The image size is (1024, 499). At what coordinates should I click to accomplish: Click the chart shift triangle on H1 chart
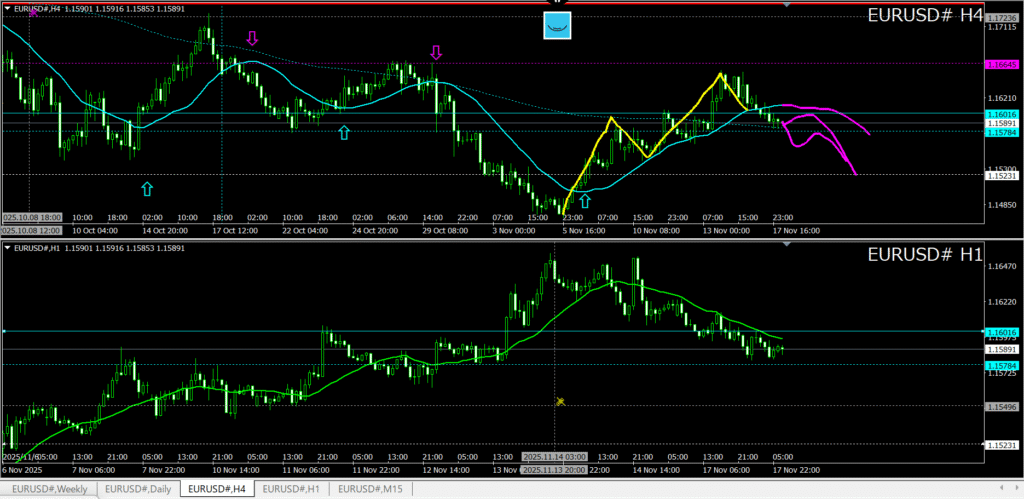tap(788, 243)
